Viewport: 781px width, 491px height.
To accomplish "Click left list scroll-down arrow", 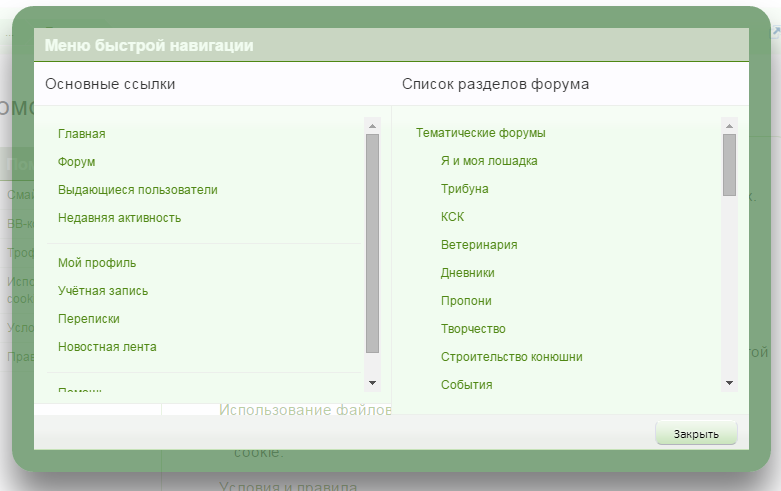I will point(372,383).
